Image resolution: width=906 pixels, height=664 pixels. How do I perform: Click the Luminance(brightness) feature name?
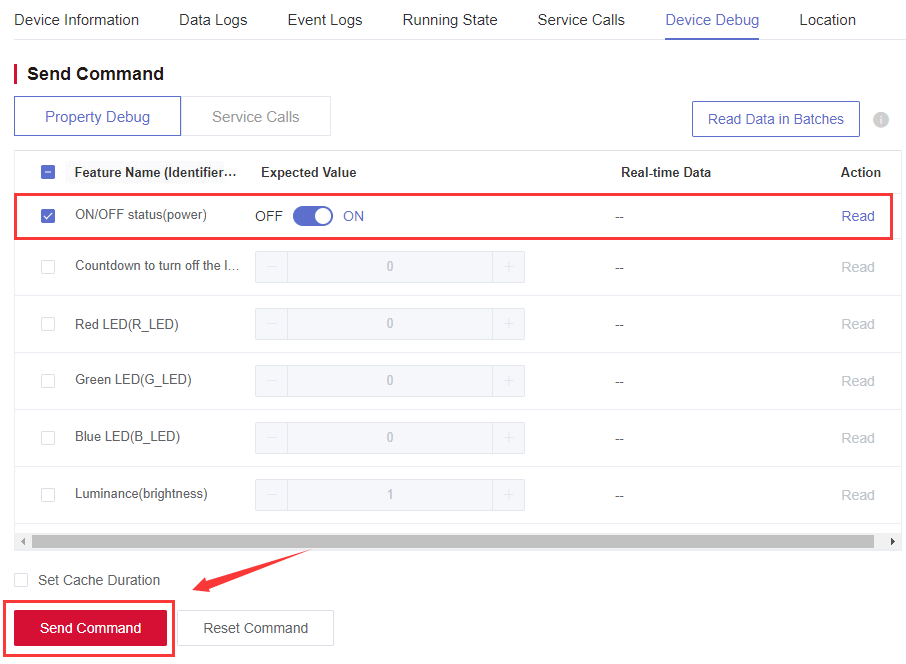click(x=142, y=494)
